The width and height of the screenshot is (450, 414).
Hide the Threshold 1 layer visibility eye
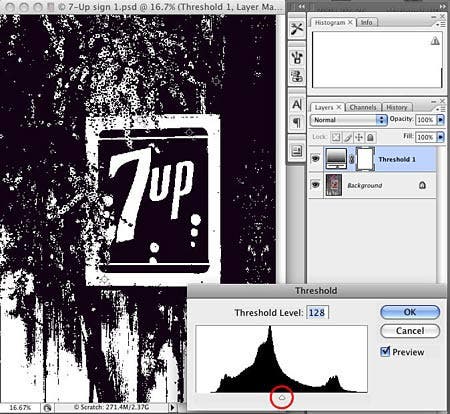315,159
